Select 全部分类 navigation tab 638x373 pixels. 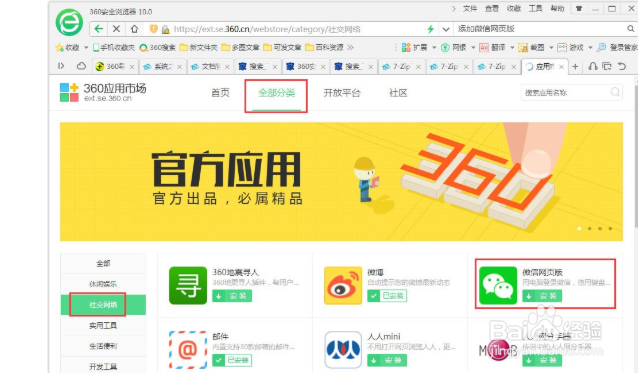pos(276,93)
